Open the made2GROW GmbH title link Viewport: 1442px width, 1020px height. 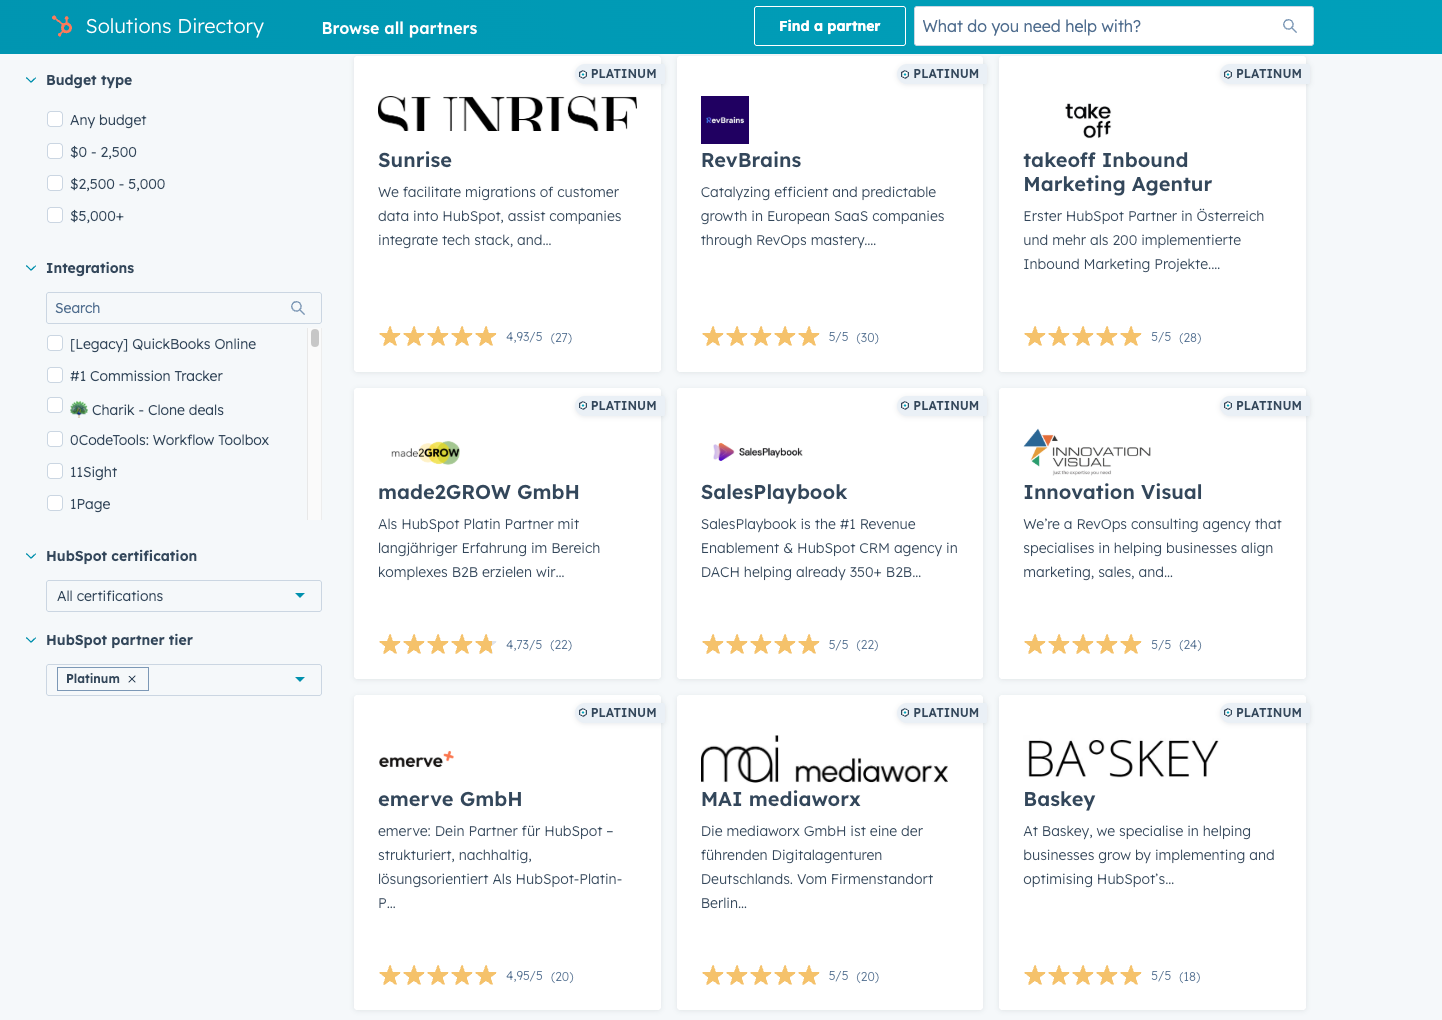coord(479,492)
